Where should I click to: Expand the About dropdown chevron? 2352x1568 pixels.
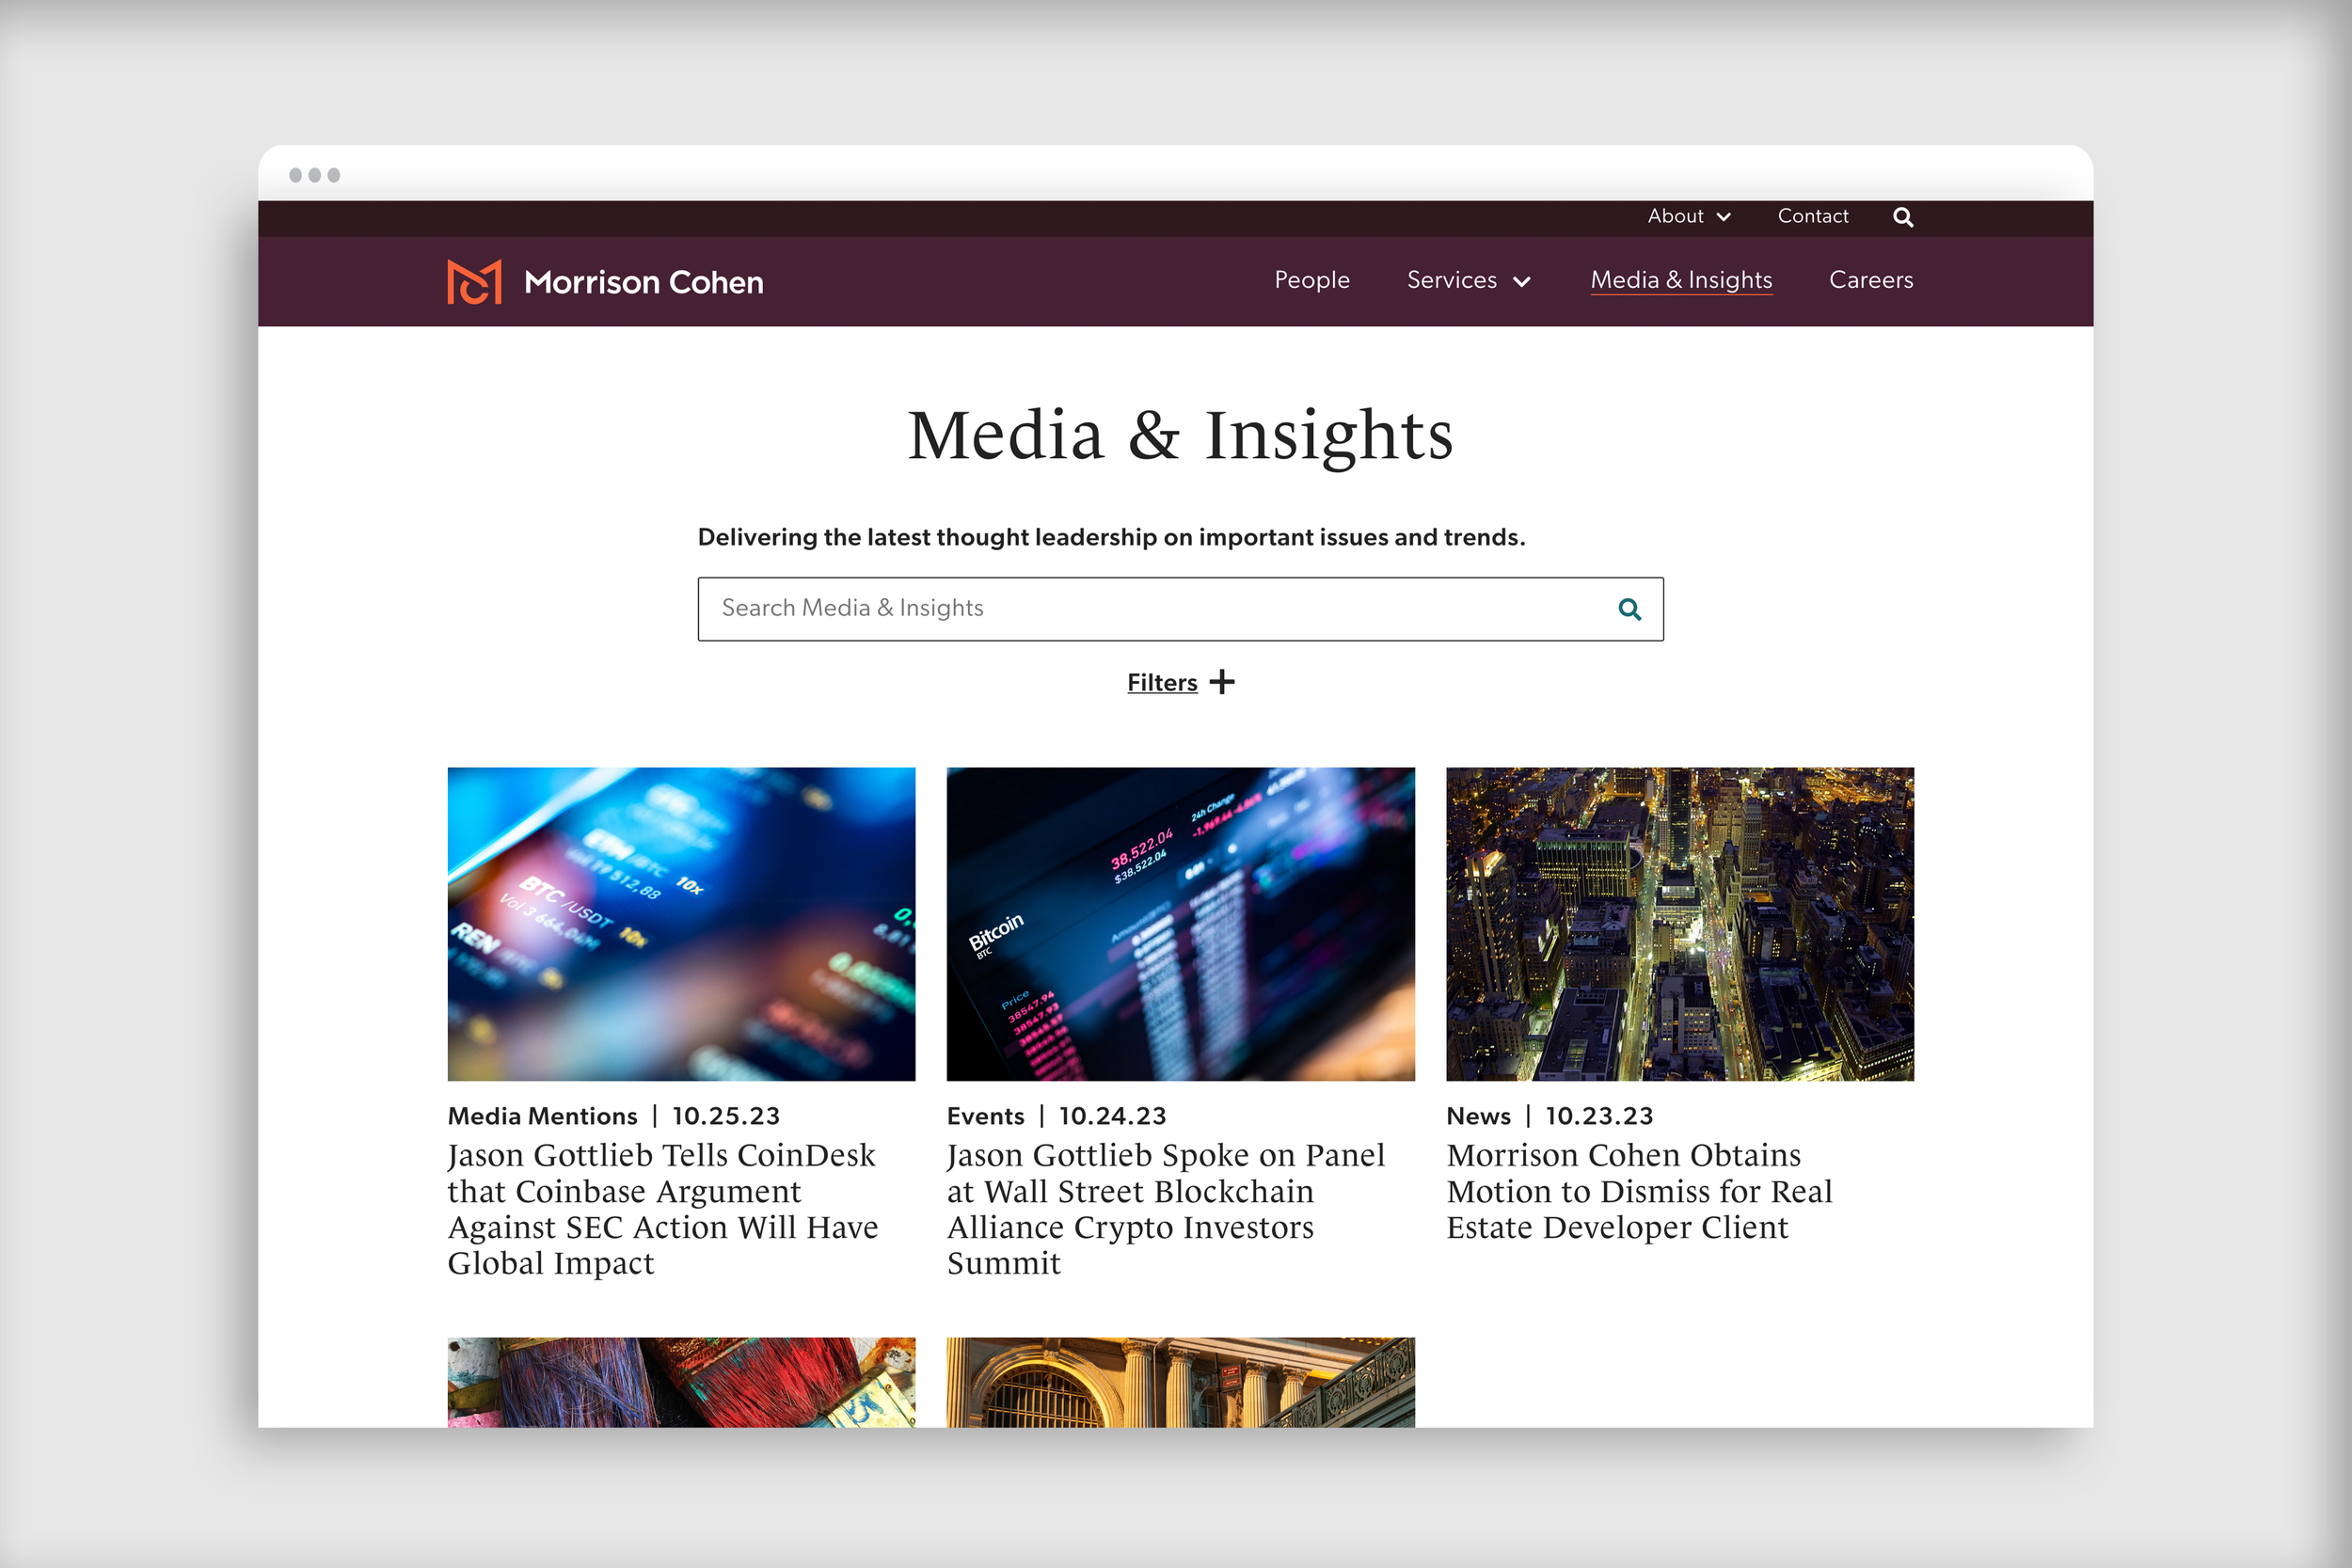coord(1724,217)
